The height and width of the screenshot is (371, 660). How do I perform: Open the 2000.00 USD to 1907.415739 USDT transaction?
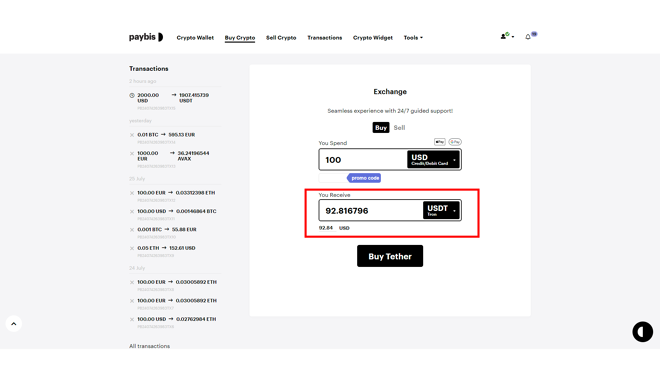[175, 101]
